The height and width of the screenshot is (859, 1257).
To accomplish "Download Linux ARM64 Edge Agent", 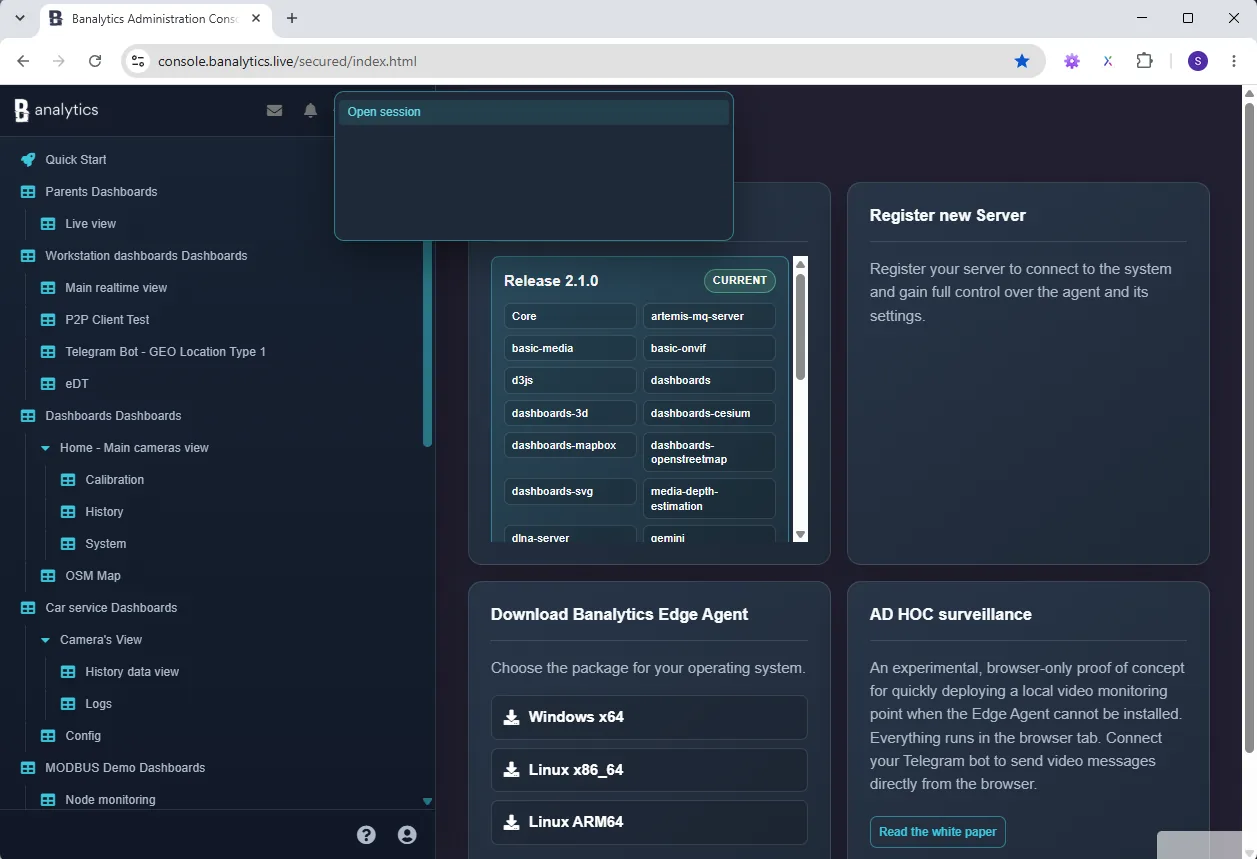I will [649, 822].
